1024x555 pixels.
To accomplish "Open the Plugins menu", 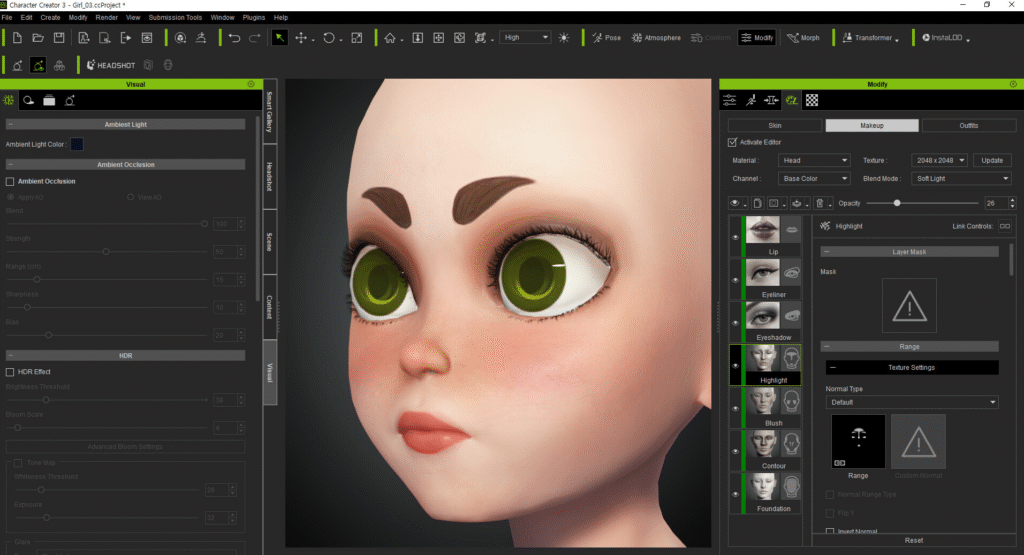I will click(254, 17).
